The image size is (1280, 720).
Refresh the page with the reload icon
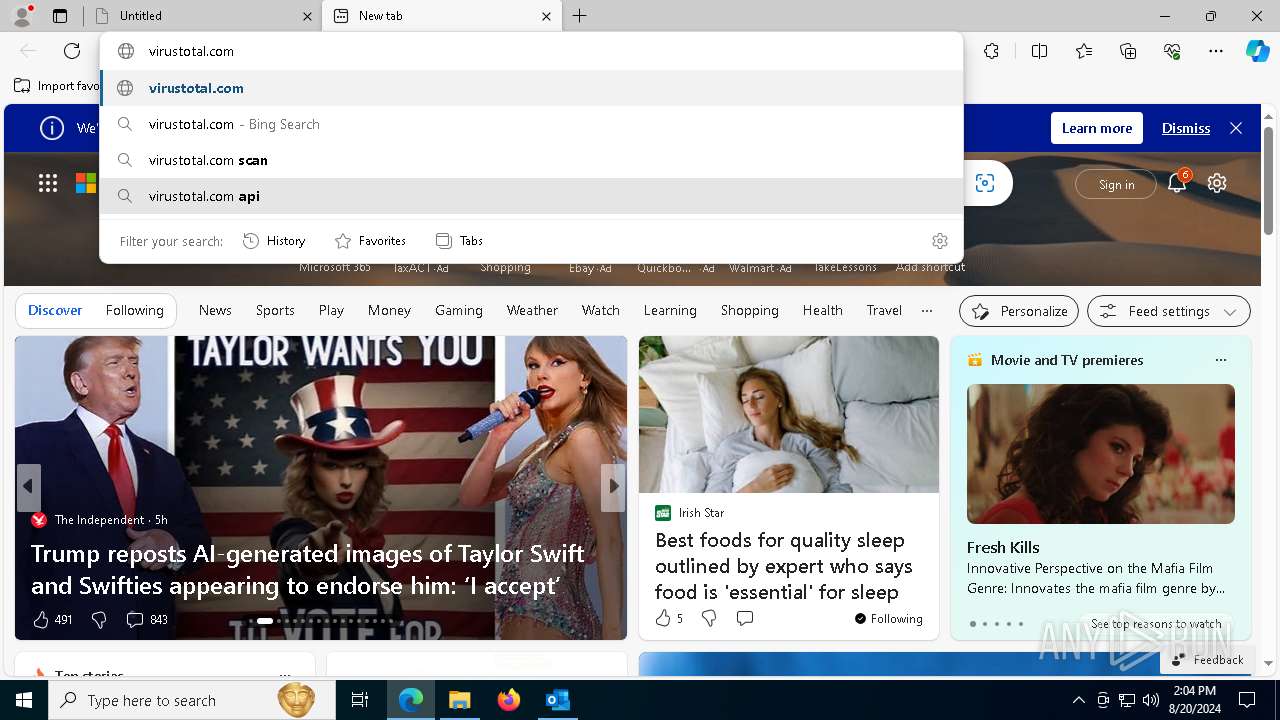(x=72, y=51)
